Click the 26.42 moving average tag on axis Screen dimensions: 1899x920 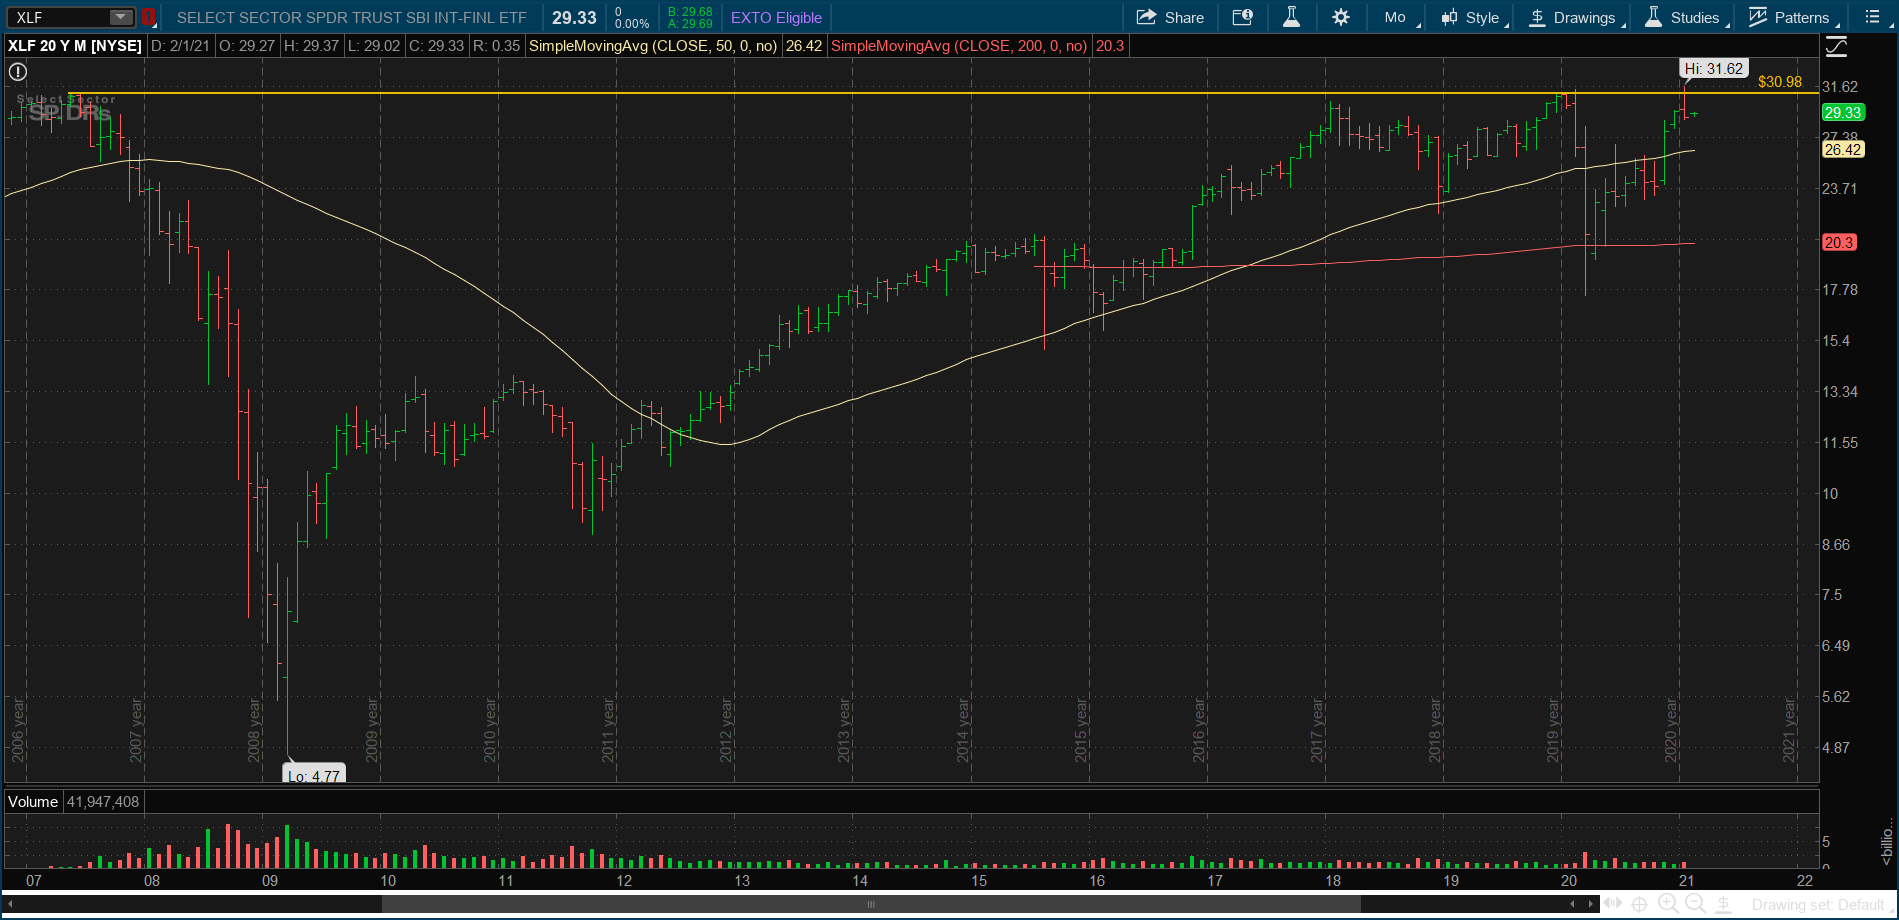(1842, 150)
